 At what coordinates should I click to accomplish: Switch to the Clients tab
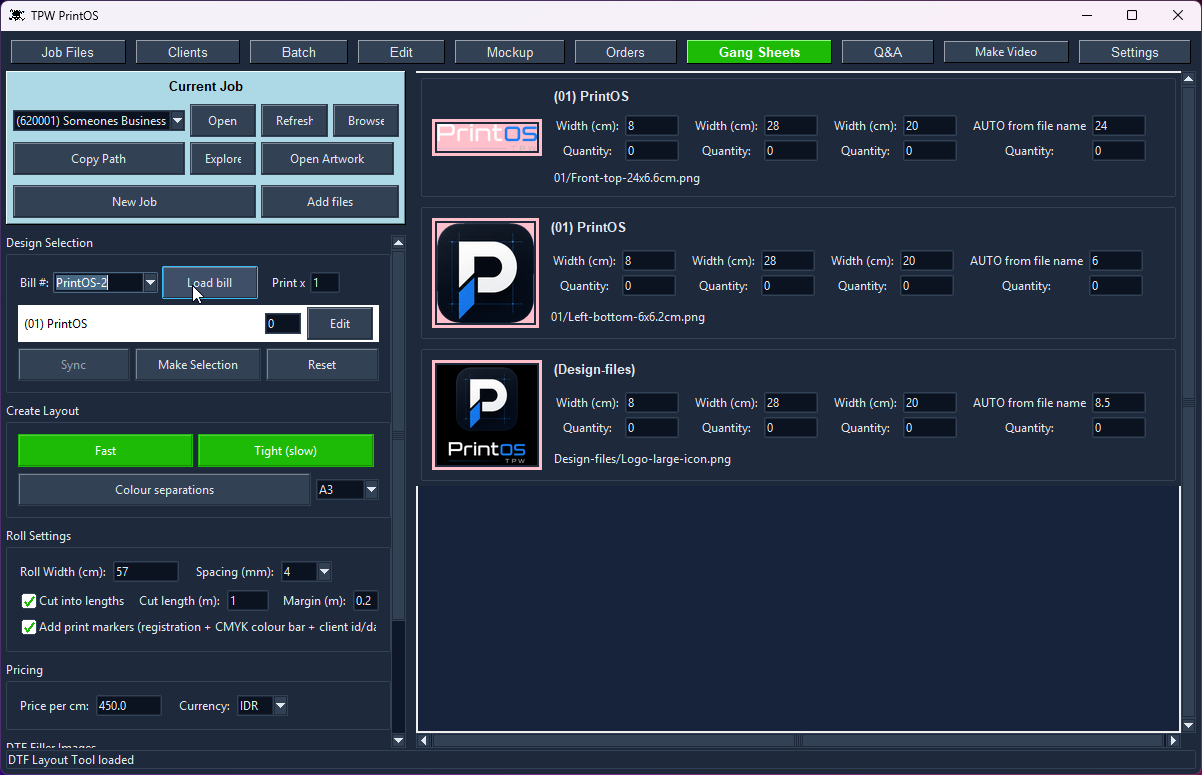click(188, 52)
